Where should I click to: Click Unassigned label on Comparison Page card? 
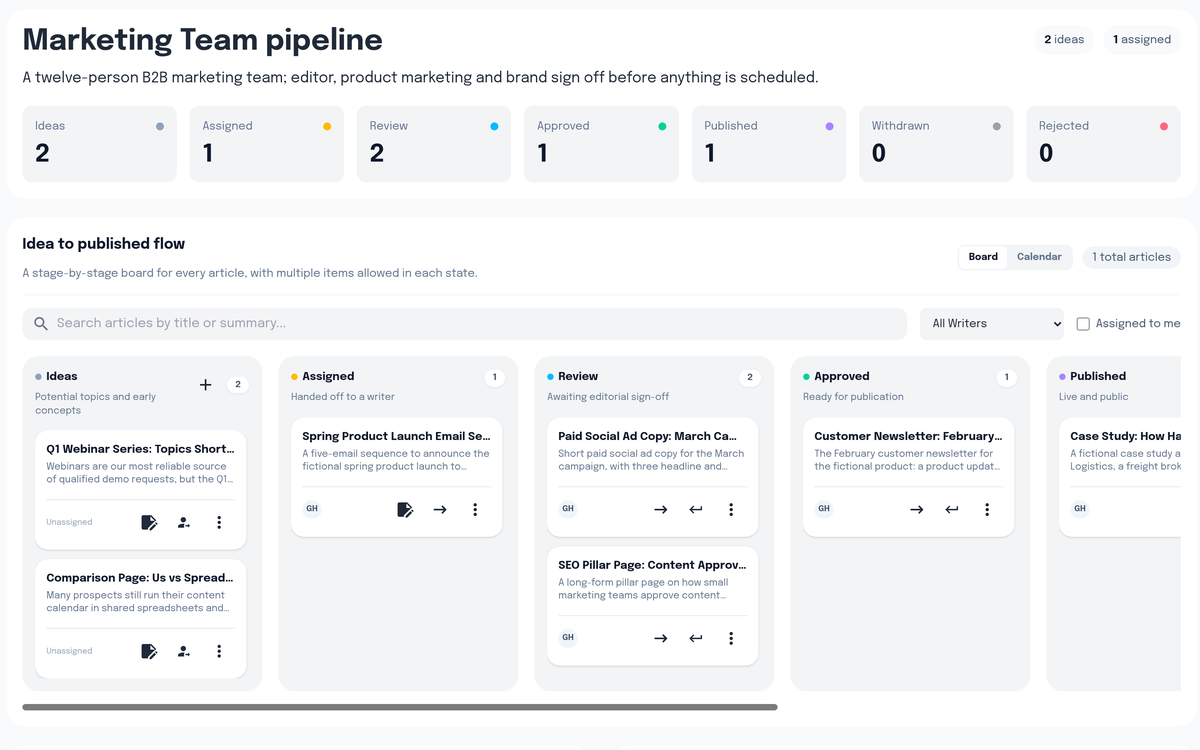(x=69, y=651)
